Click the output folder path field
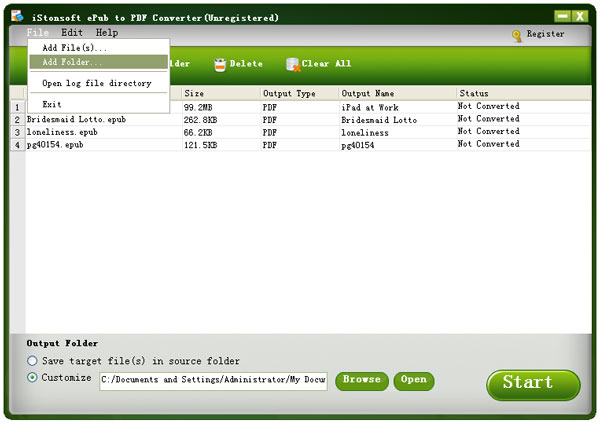 (213, 380)
